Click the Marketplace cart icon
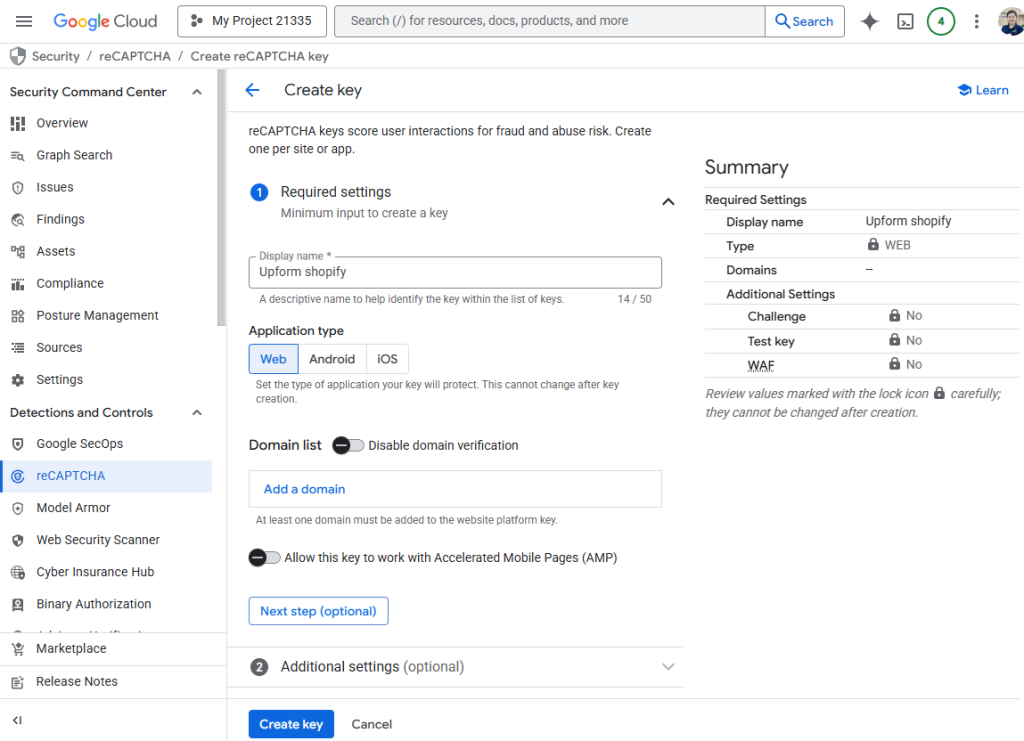Screen dimensions: 1024x741 pyautogui.click(x=18, y=649)
